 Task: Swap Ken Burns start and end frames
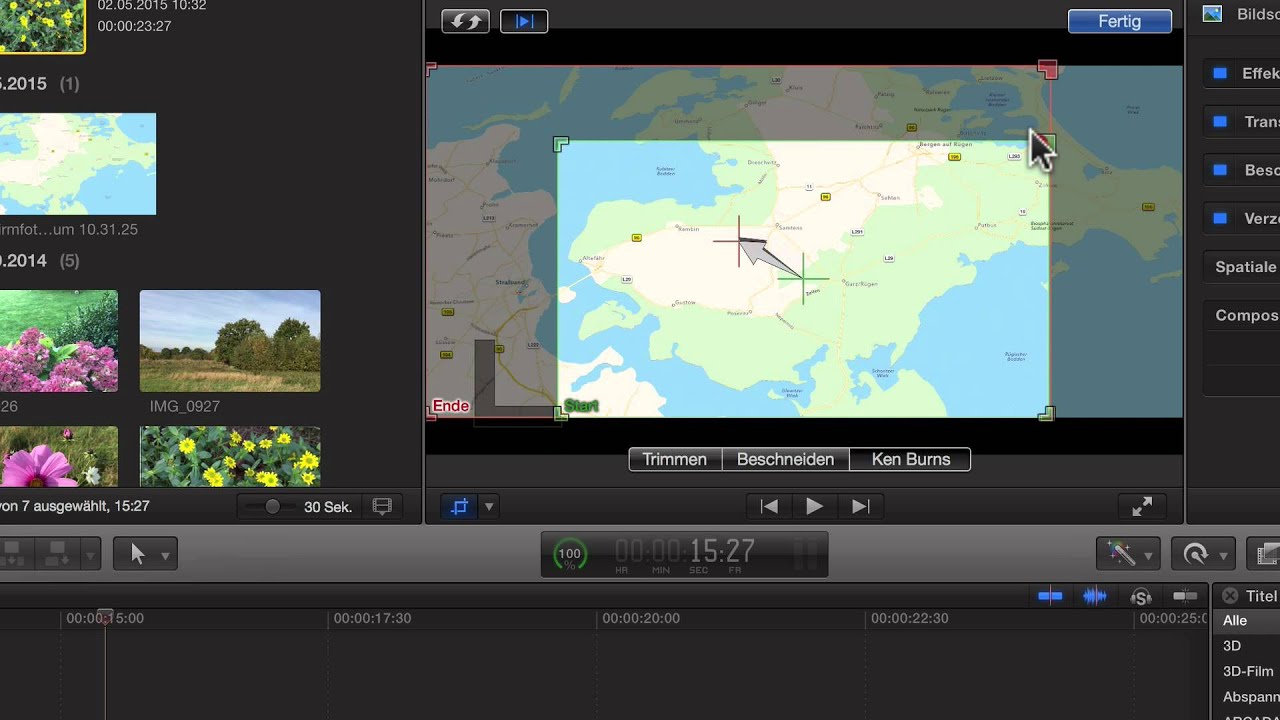click(465, 21)
